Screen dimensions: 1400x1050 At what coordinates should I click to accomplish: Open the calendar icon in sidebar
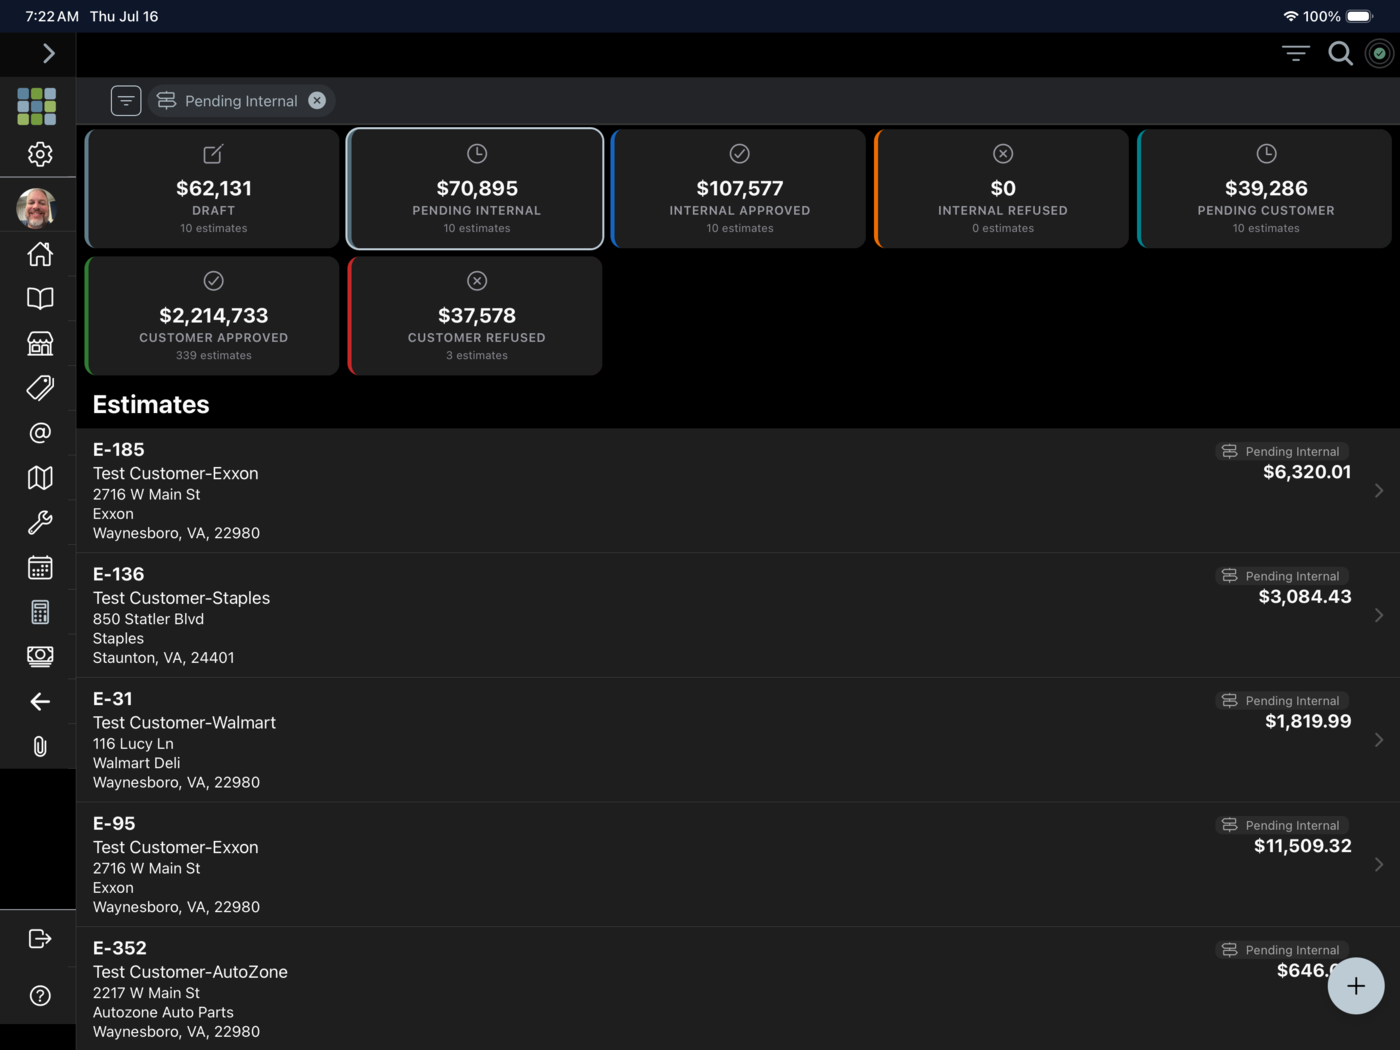40,568
